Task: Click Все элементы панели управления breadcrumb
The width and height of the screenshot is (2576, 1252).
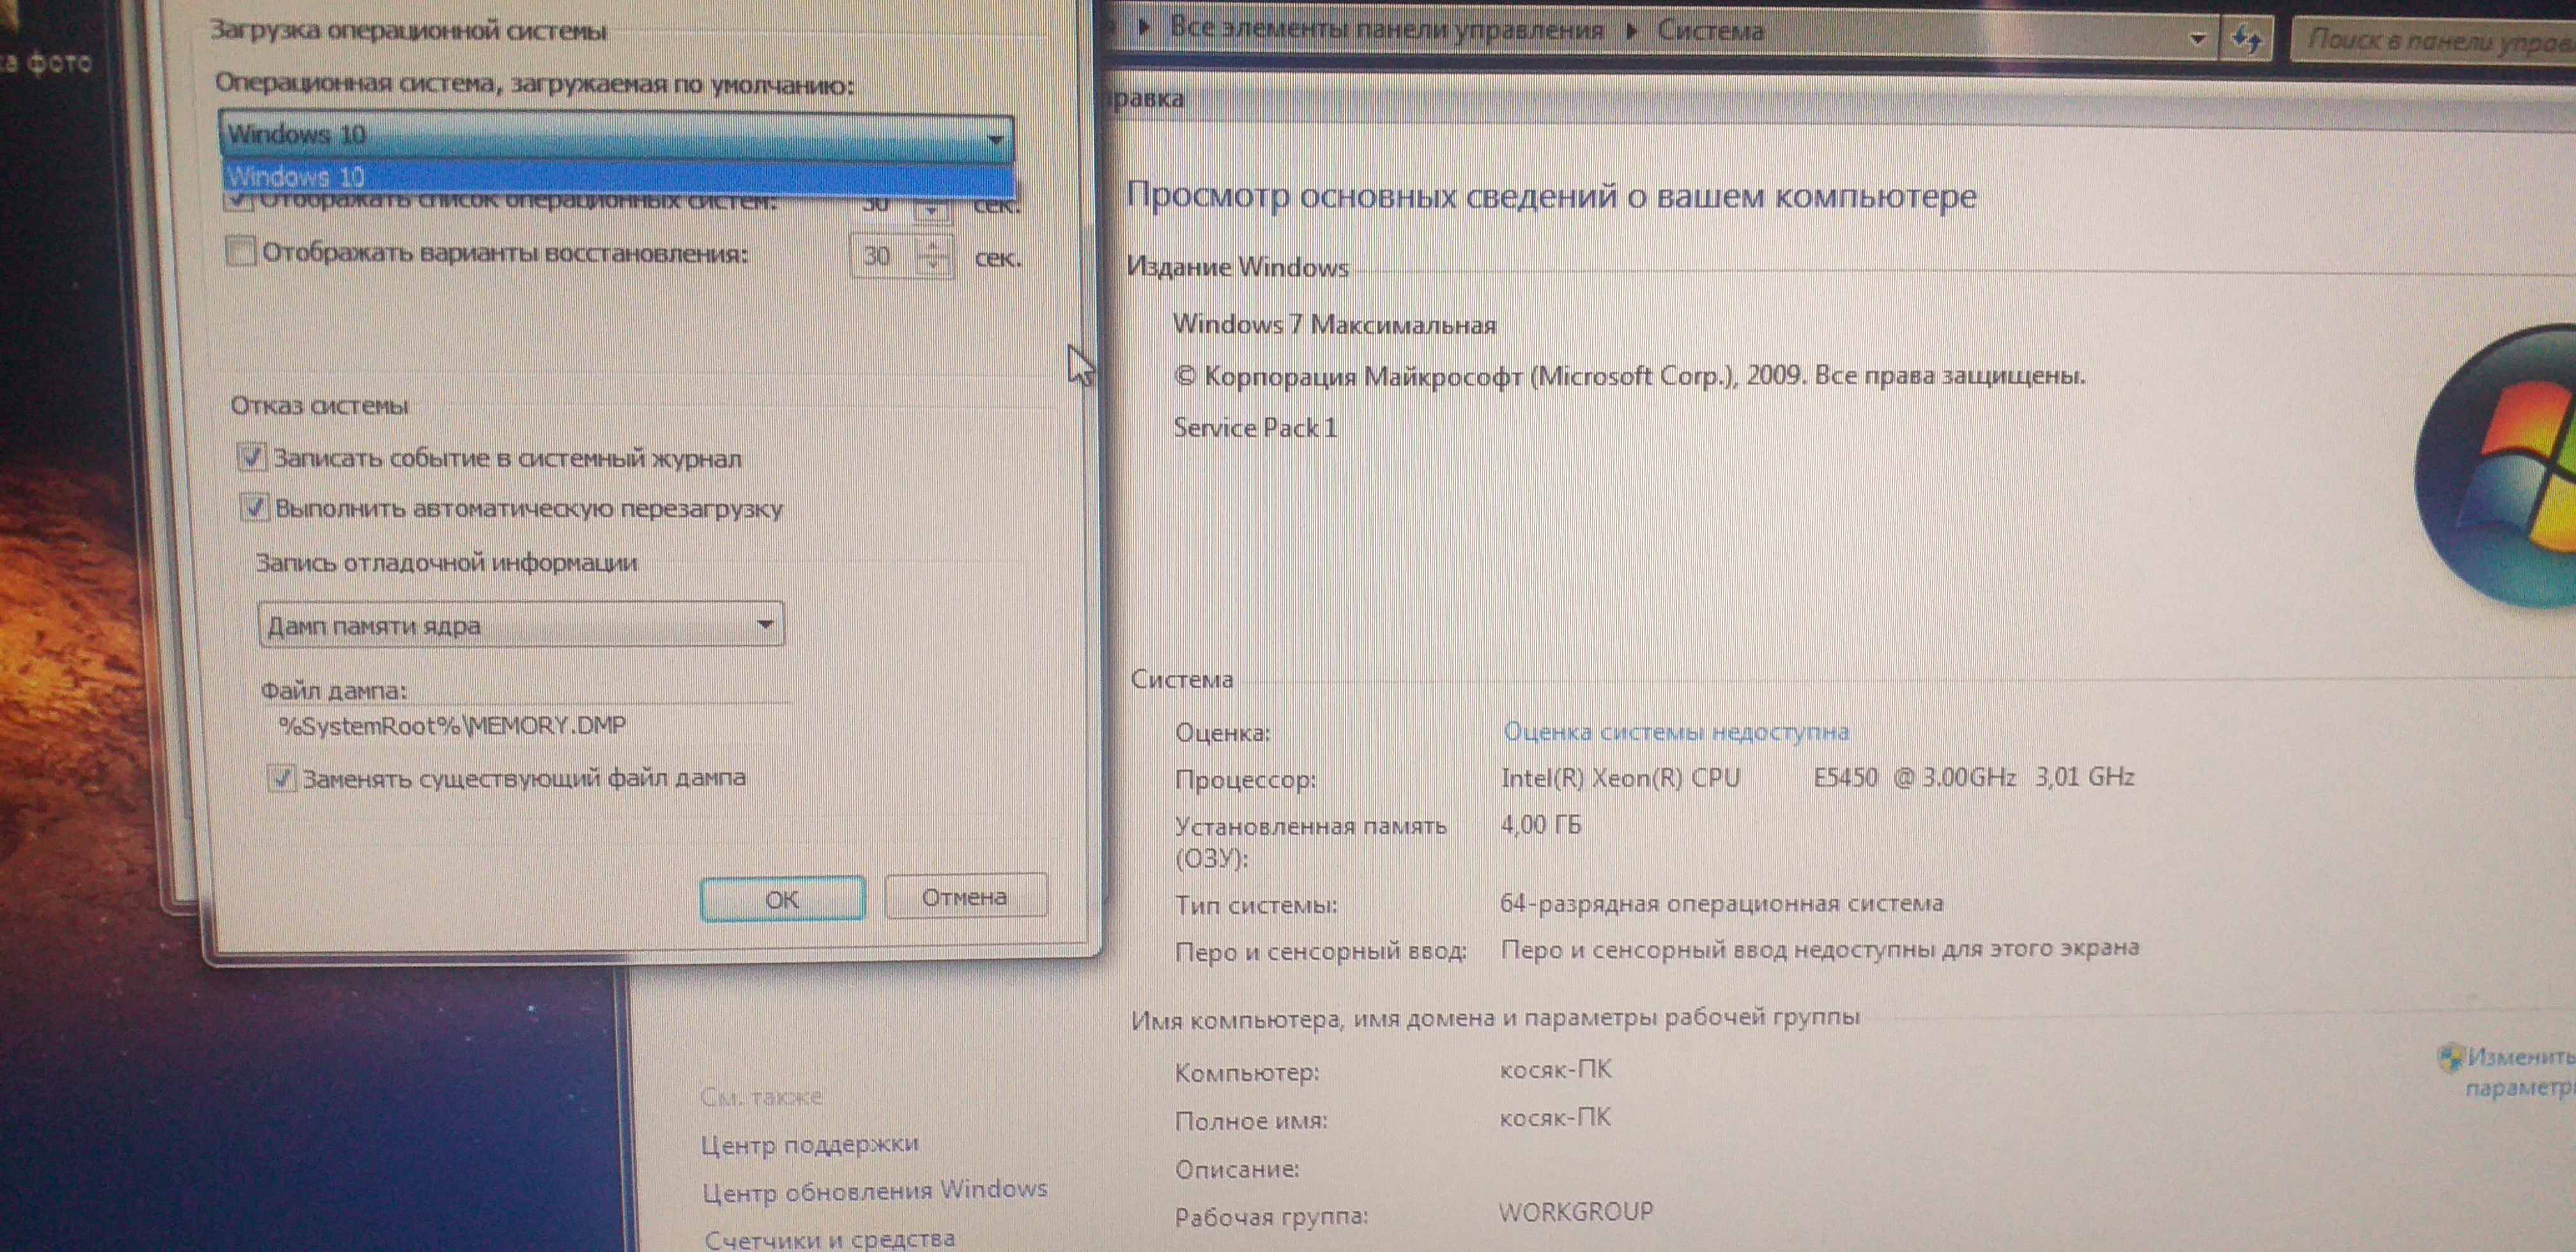Action: point(1386,28)
